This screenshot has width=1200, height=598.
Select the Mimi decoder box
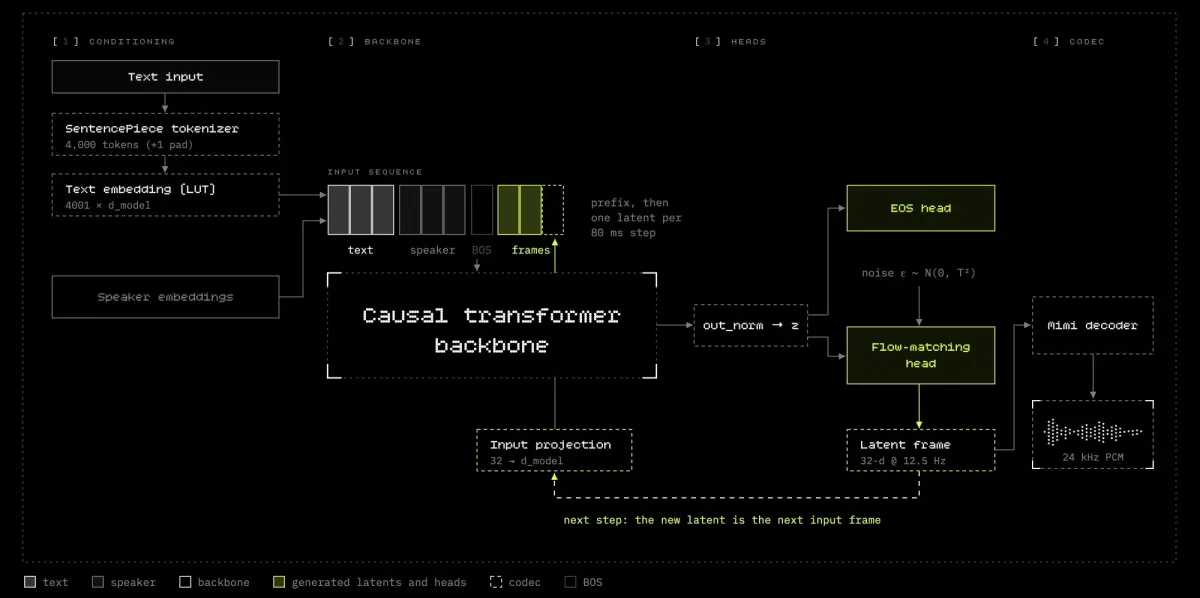point(1092,325)
